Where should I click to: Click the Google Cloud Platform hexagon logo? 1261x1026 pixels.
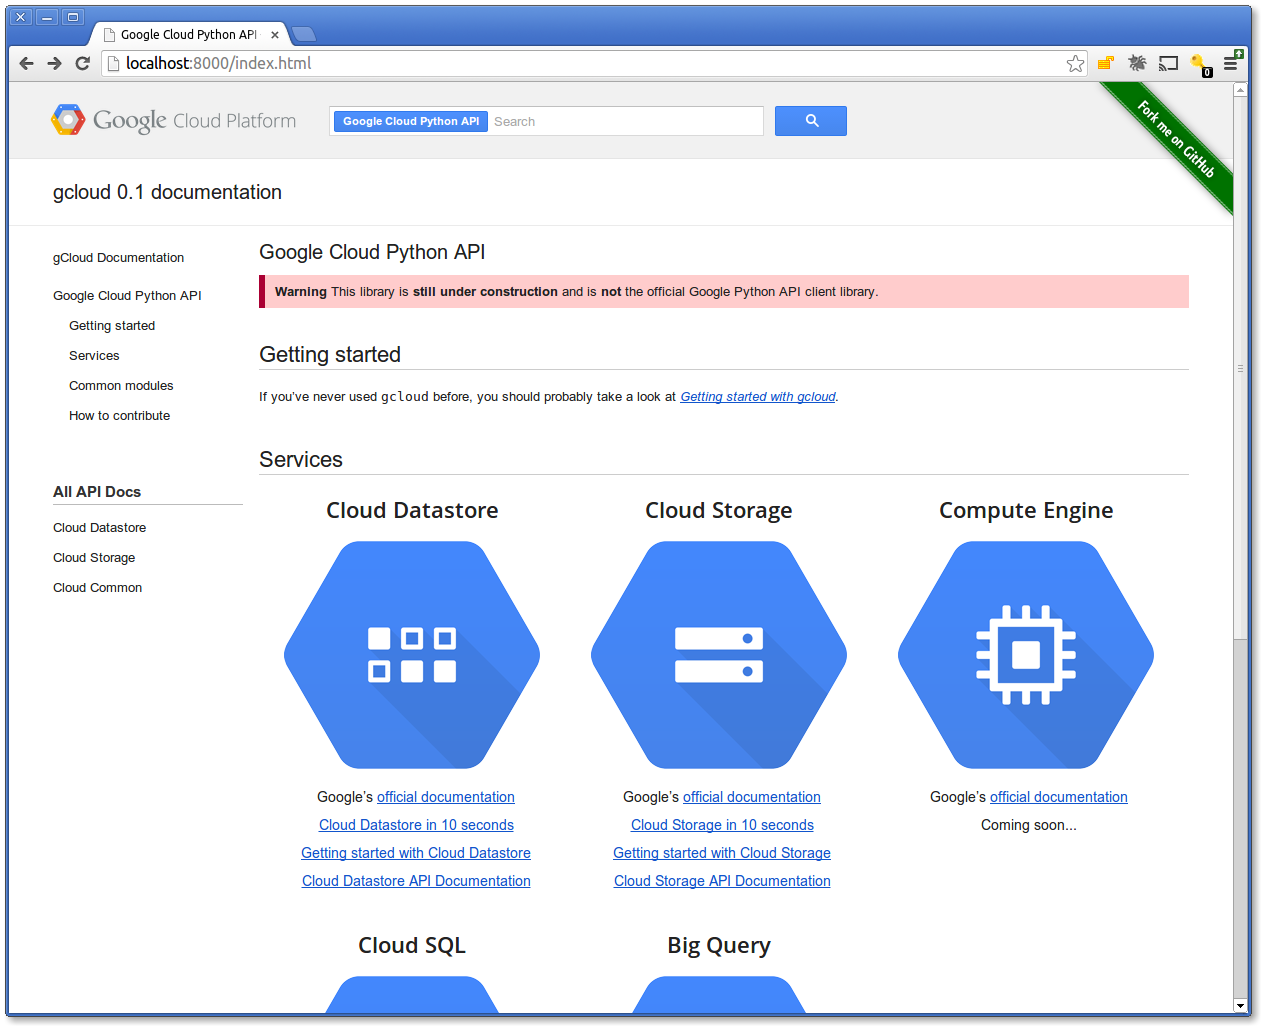coord(68,120)
